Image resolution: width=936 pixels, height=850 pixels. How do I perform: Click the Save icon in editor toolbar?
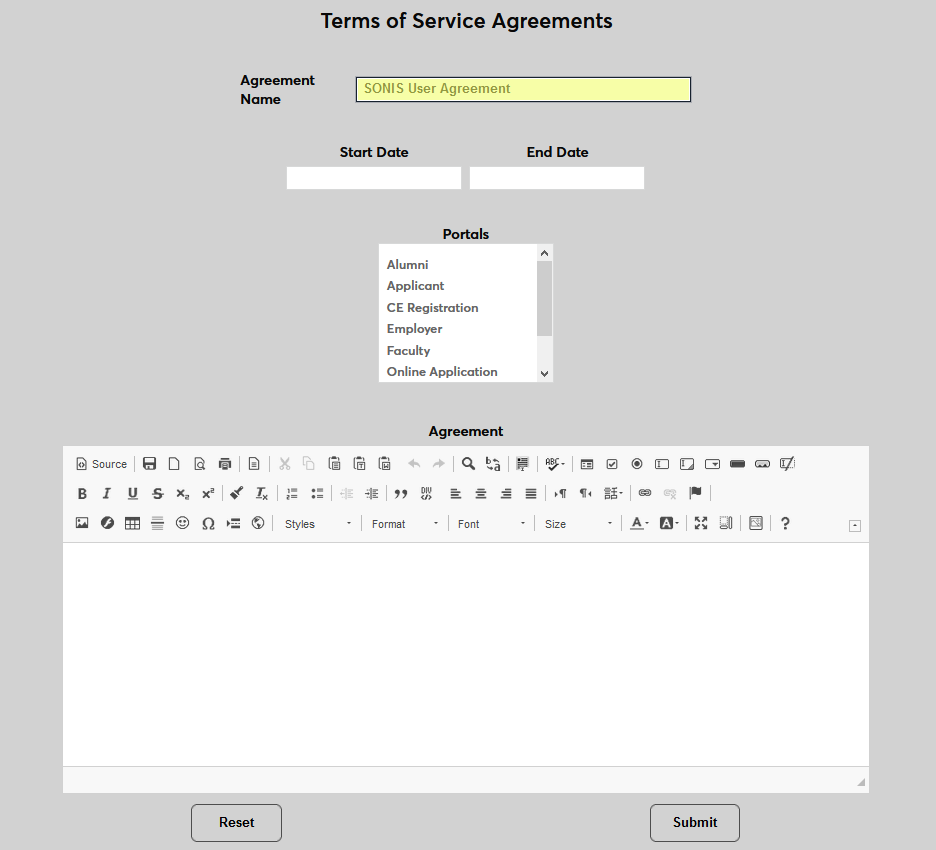pyautogui.click(x=149, y=464)
